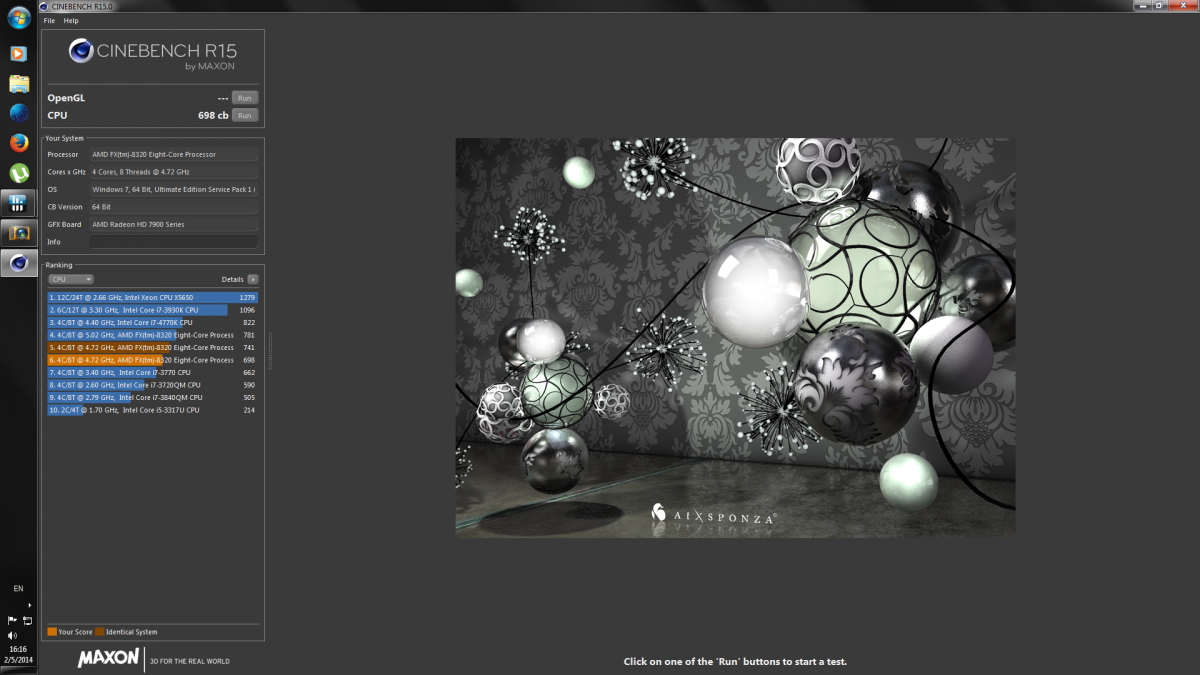Click GFX Board AMD Radeon HD 7900 field
Screen dimensions: 1200x675
[x=173, y=224]
